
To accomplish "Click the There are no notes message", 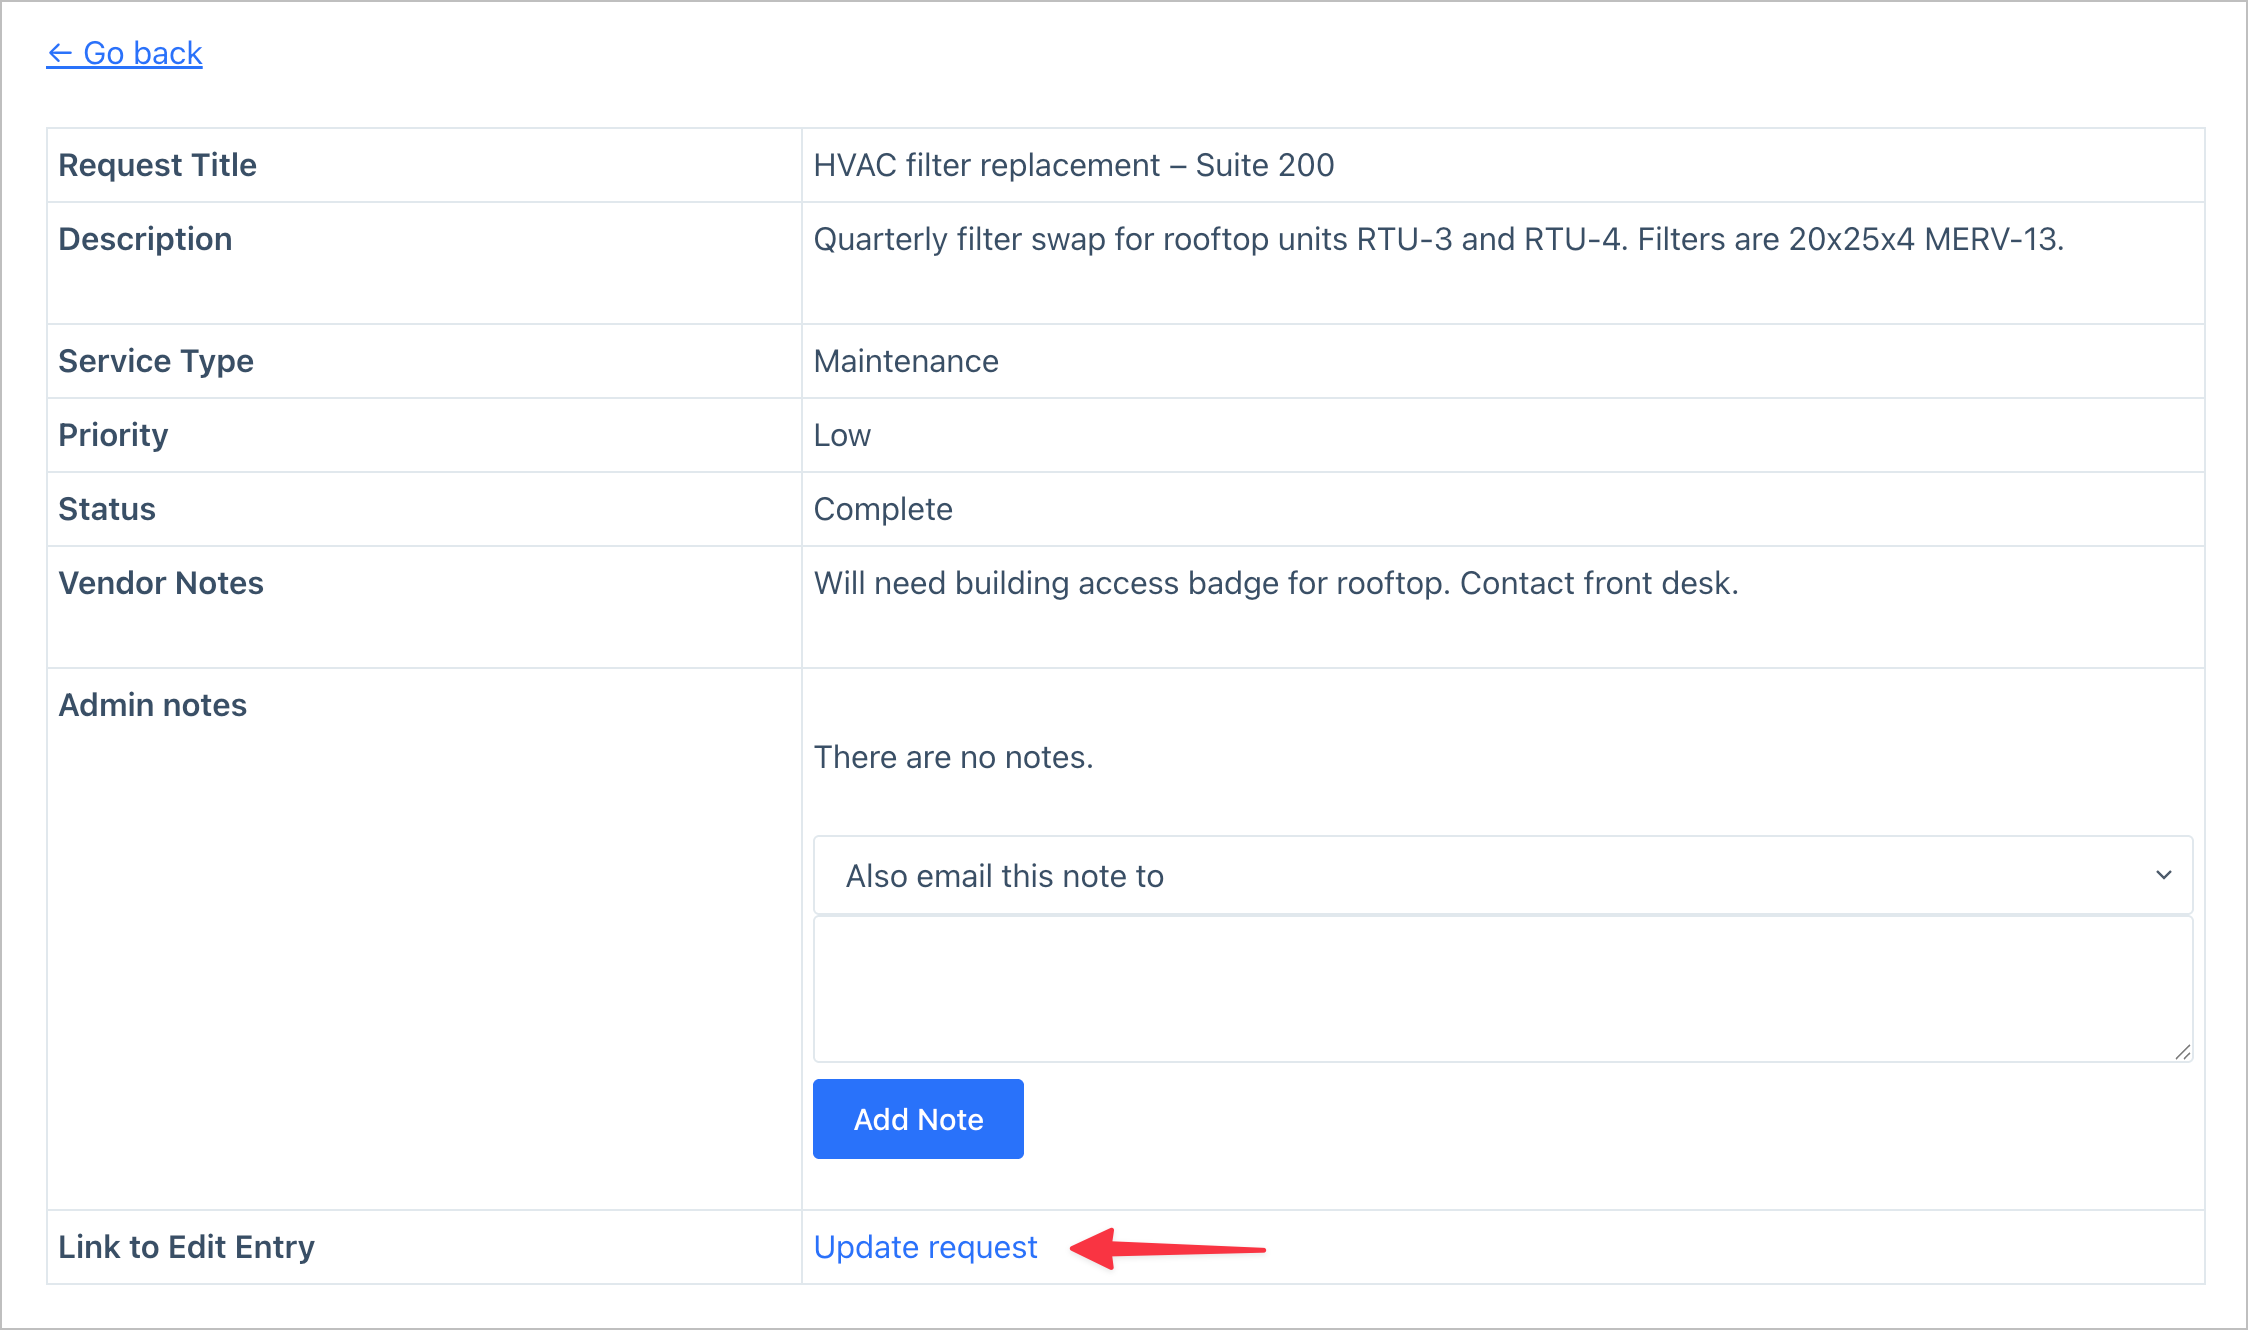I will pos(953,757).
